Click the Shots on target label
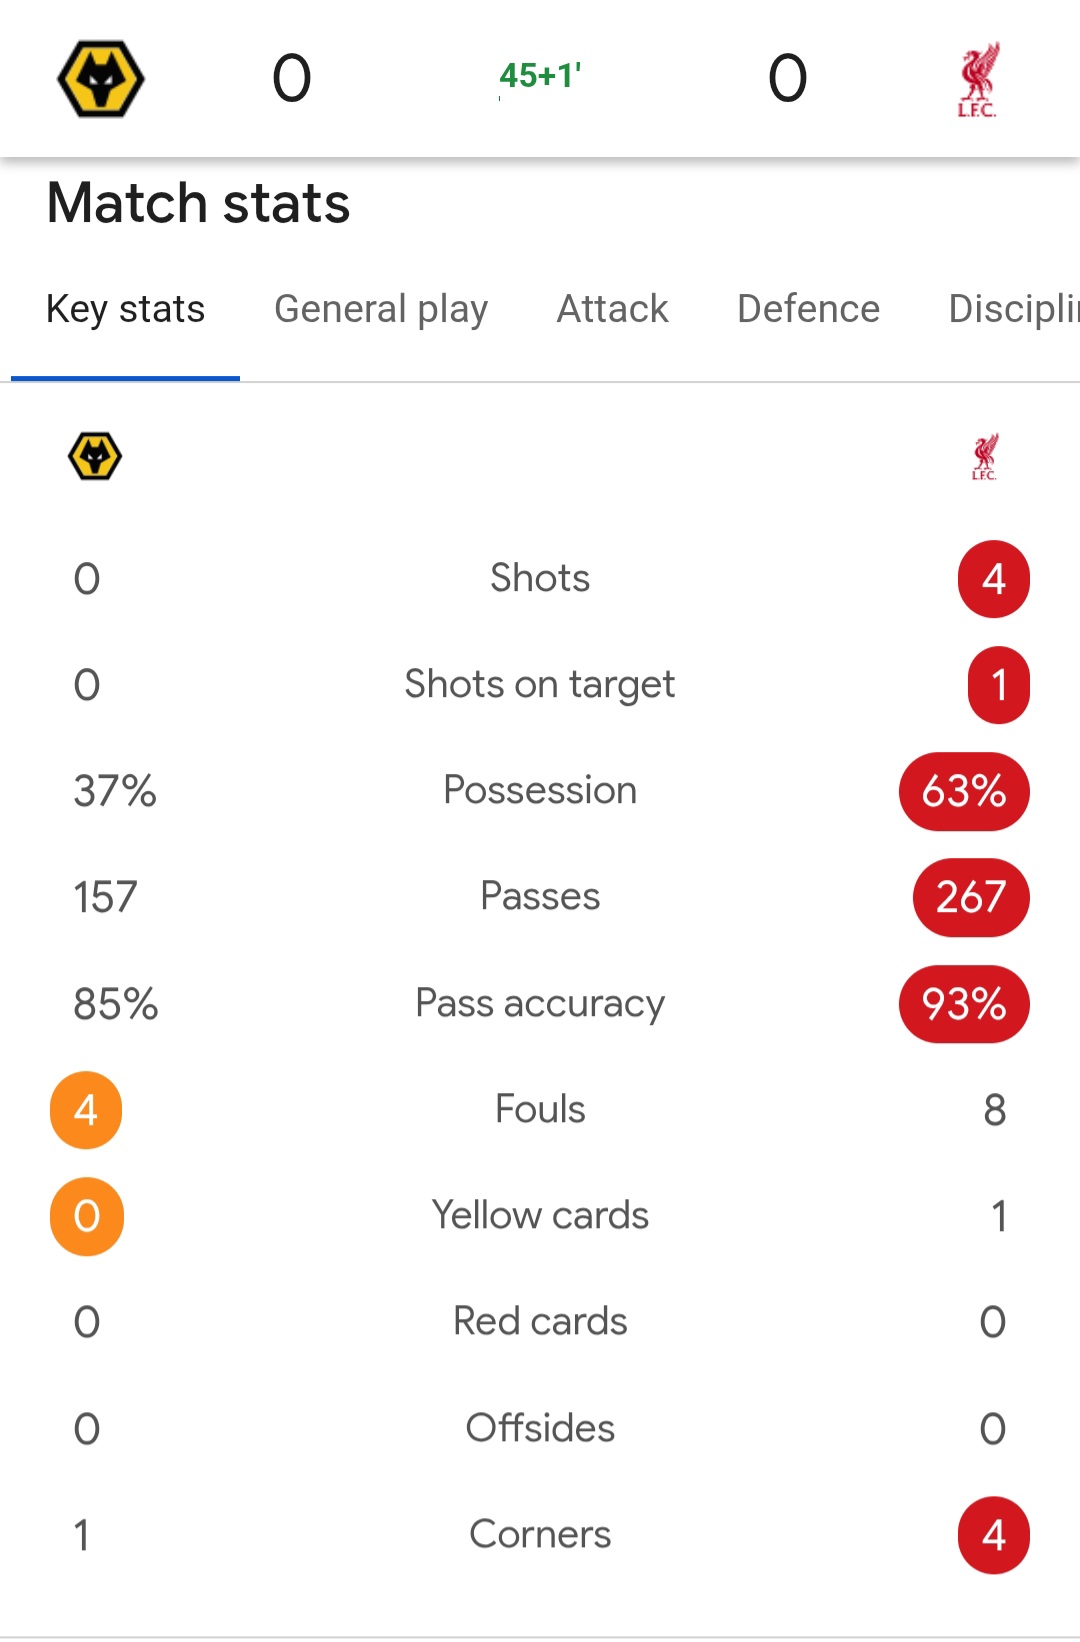1080x1642 pixels. point(540,685)
